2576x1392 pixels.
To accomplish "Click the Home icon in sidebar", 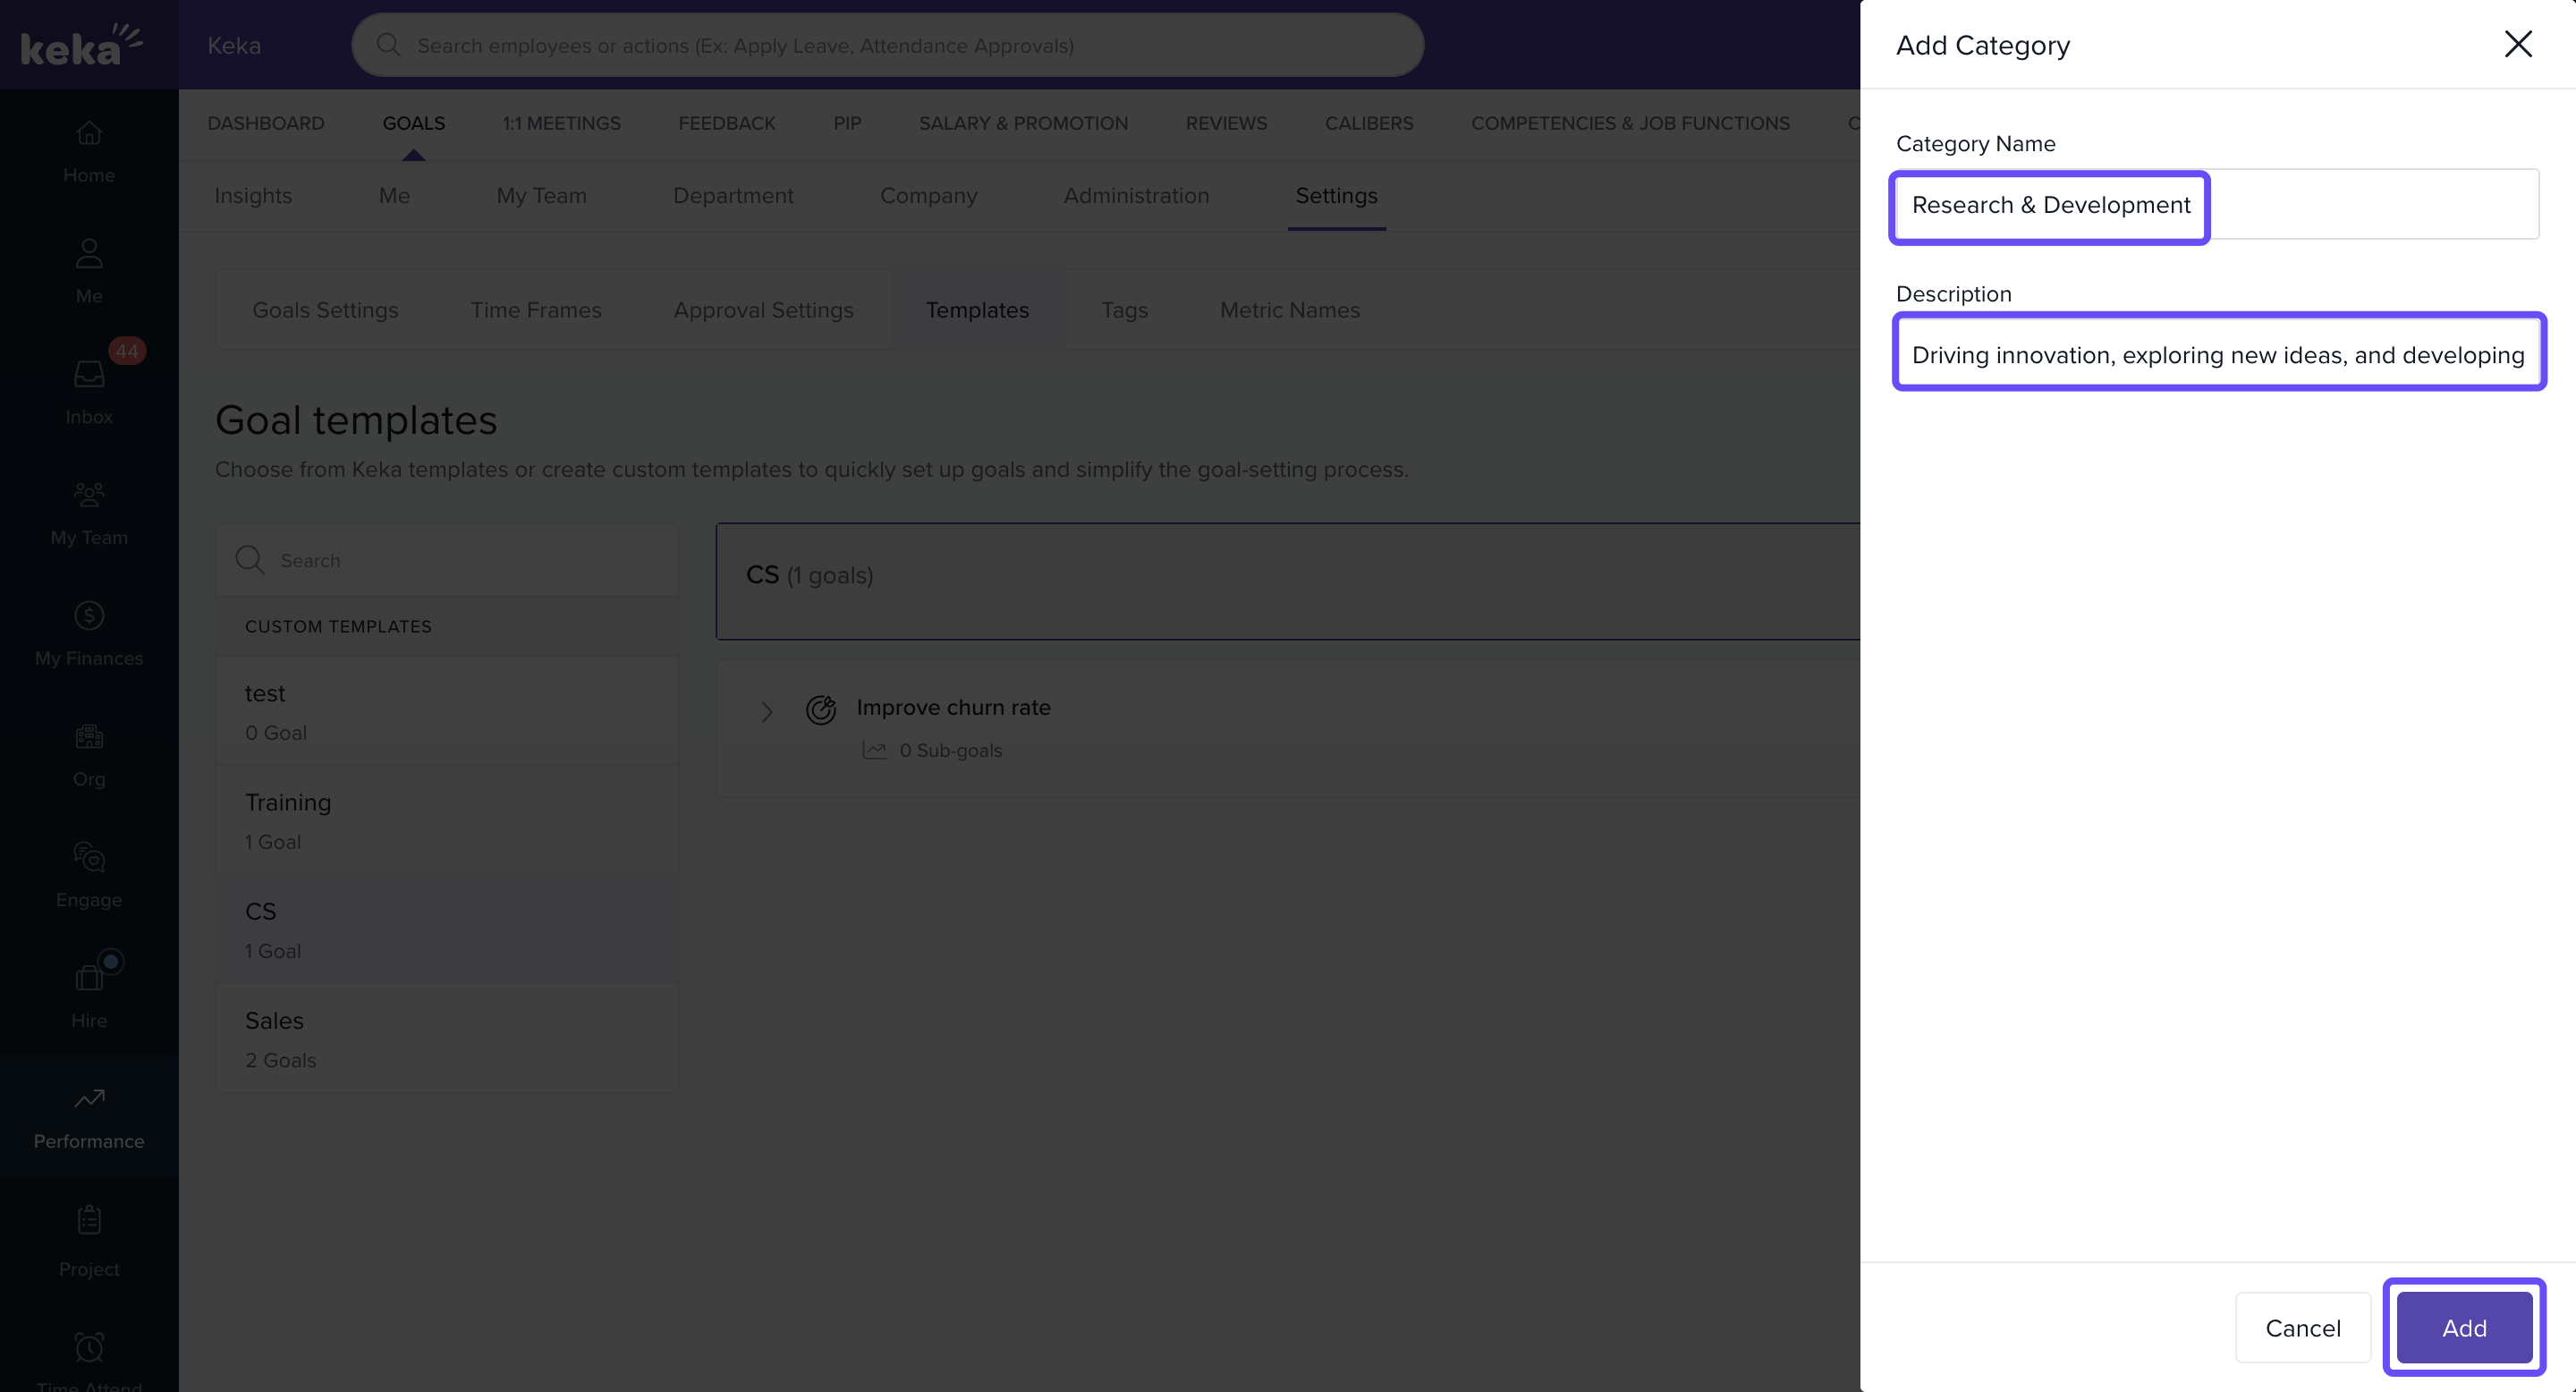I will 89,133.
